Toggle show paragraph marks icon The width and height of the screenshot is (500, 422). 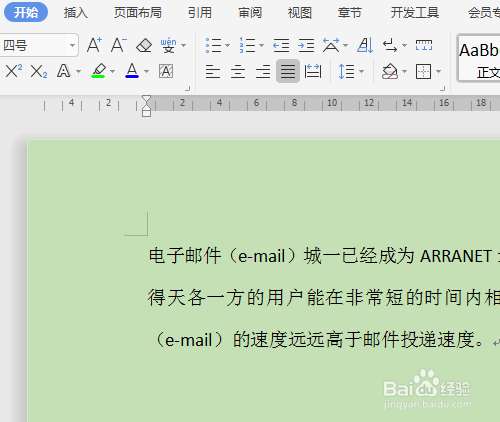[390, 45]
